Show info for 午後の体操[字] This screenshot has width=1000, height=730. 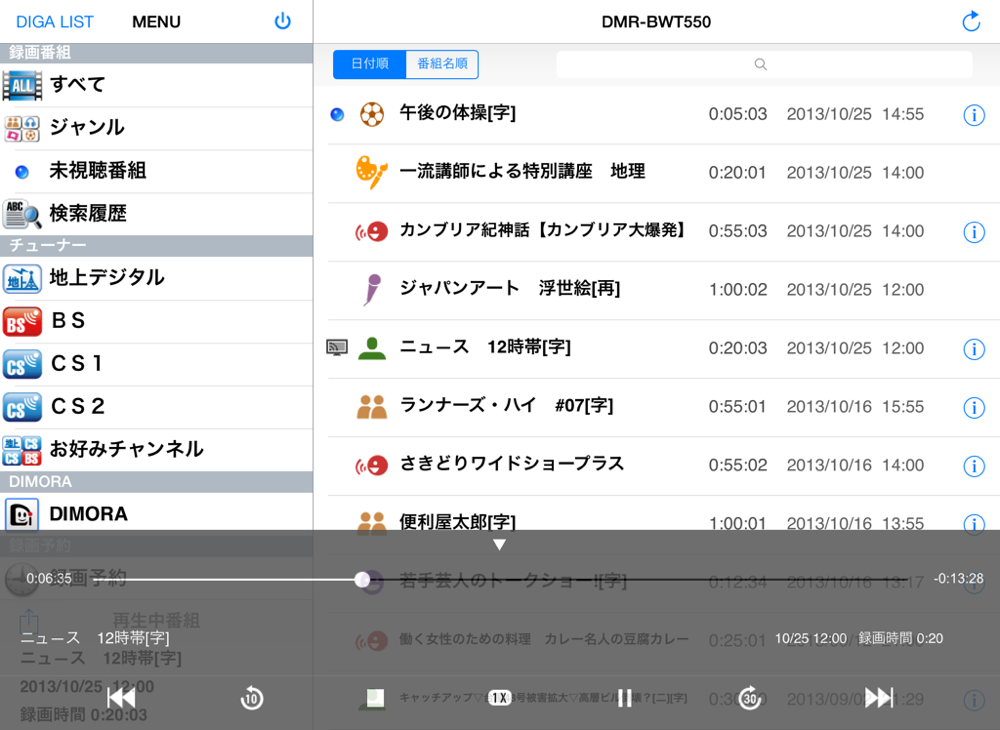973,115
